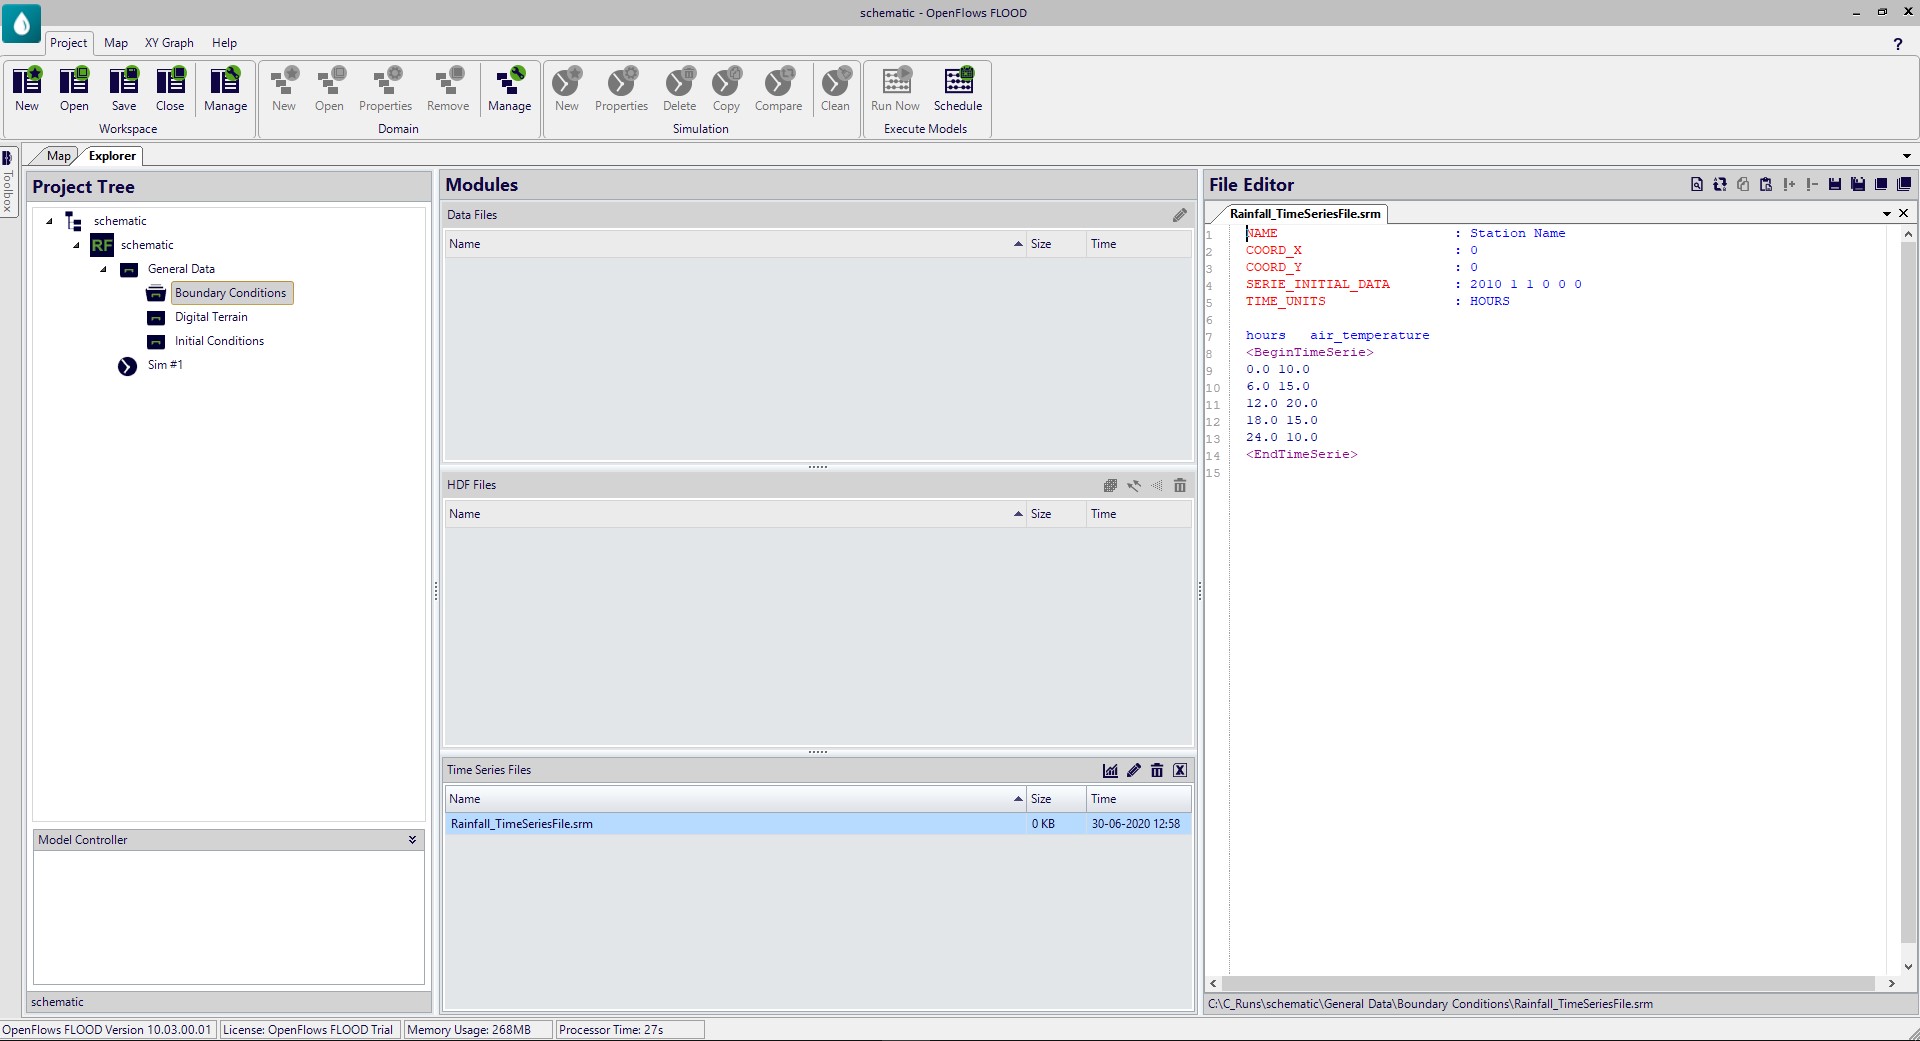Click Open in the Domain group
Screen dimensions: 1920x1041
[x=329, y=89]
